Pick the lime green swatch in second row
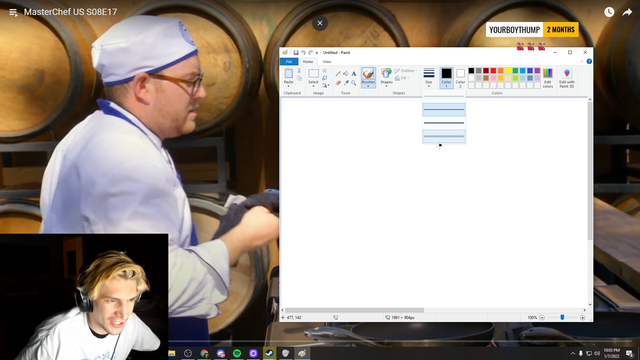Screen dimensions: 640x360 [515, 78]
